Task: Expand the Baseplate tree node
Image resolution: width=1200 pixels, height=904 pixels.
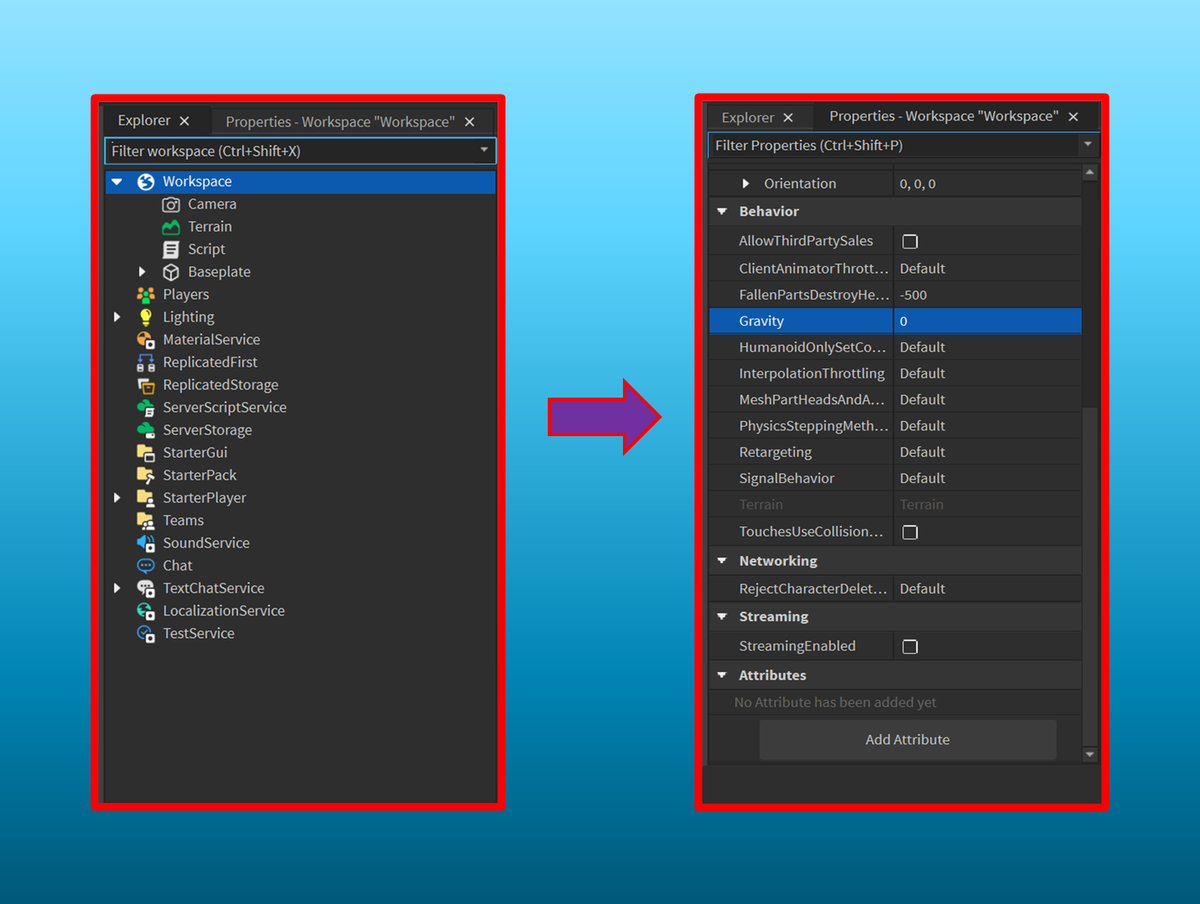Action: (142, 272)
